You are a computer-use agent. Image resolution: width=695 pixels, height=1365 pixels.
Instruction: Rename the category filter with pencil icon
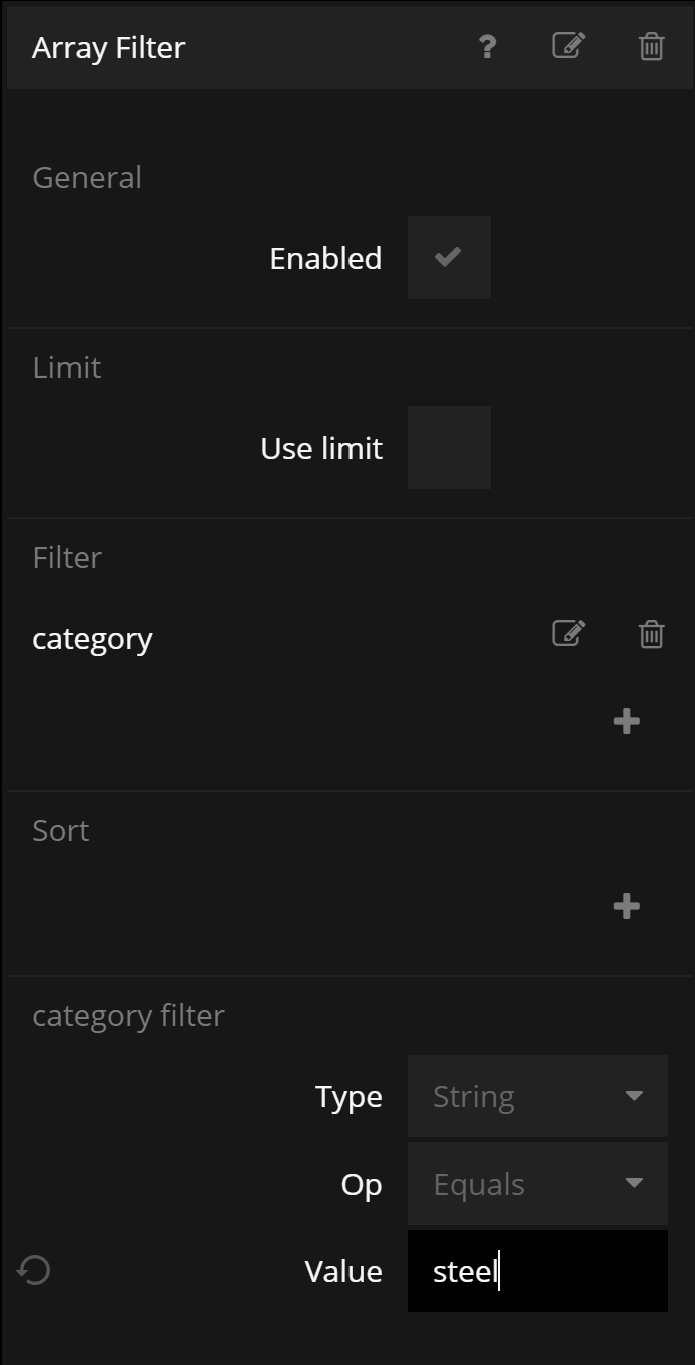click(x=568, y=634)
